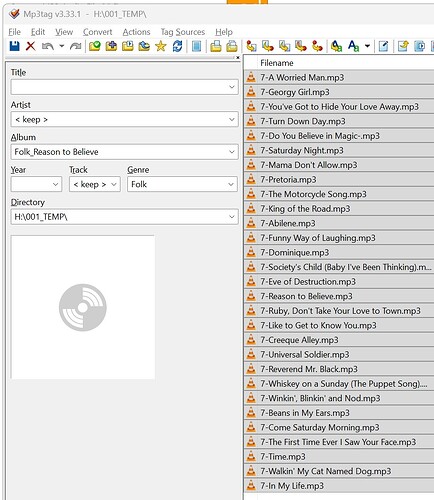The width and height of the screenshot is (434, 500).
Task: Click the Tag - Filename converter icon
Action: click(x=251, y=46)
